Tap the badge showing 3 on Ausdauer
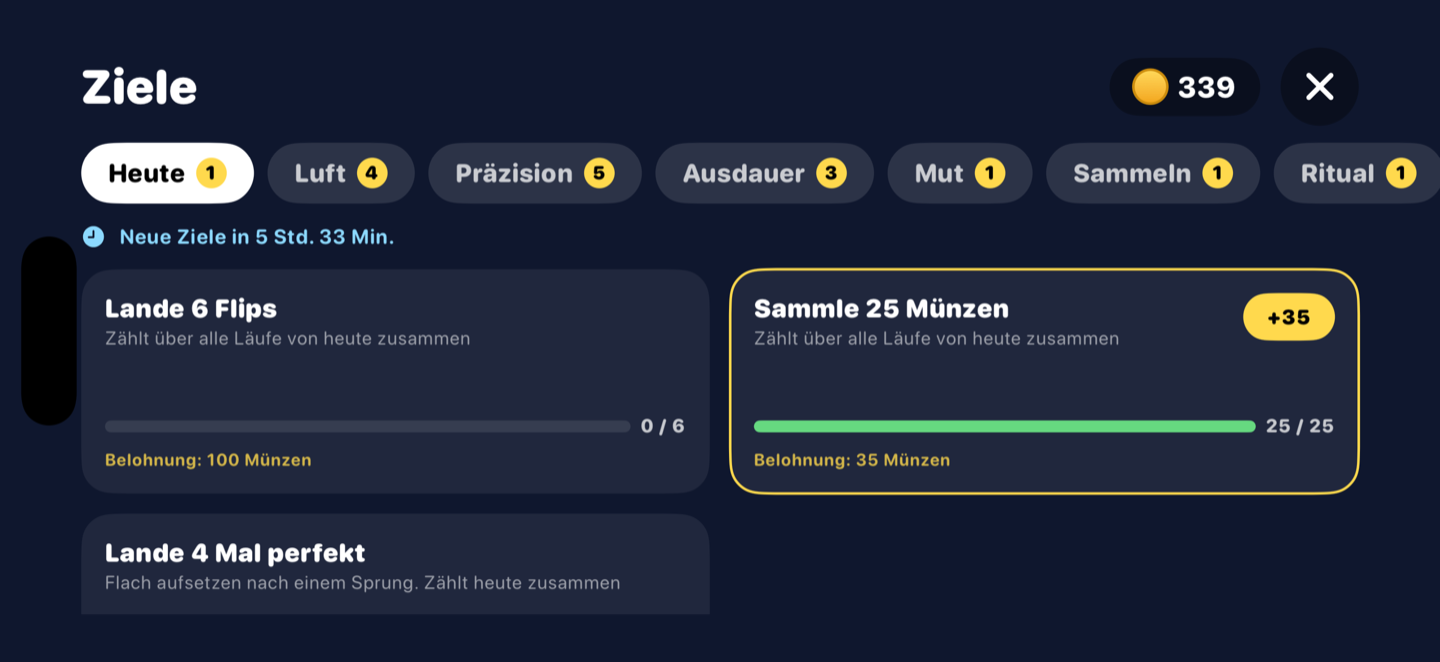This screenshot has width=1440, height=662. (x=831, y=173)
